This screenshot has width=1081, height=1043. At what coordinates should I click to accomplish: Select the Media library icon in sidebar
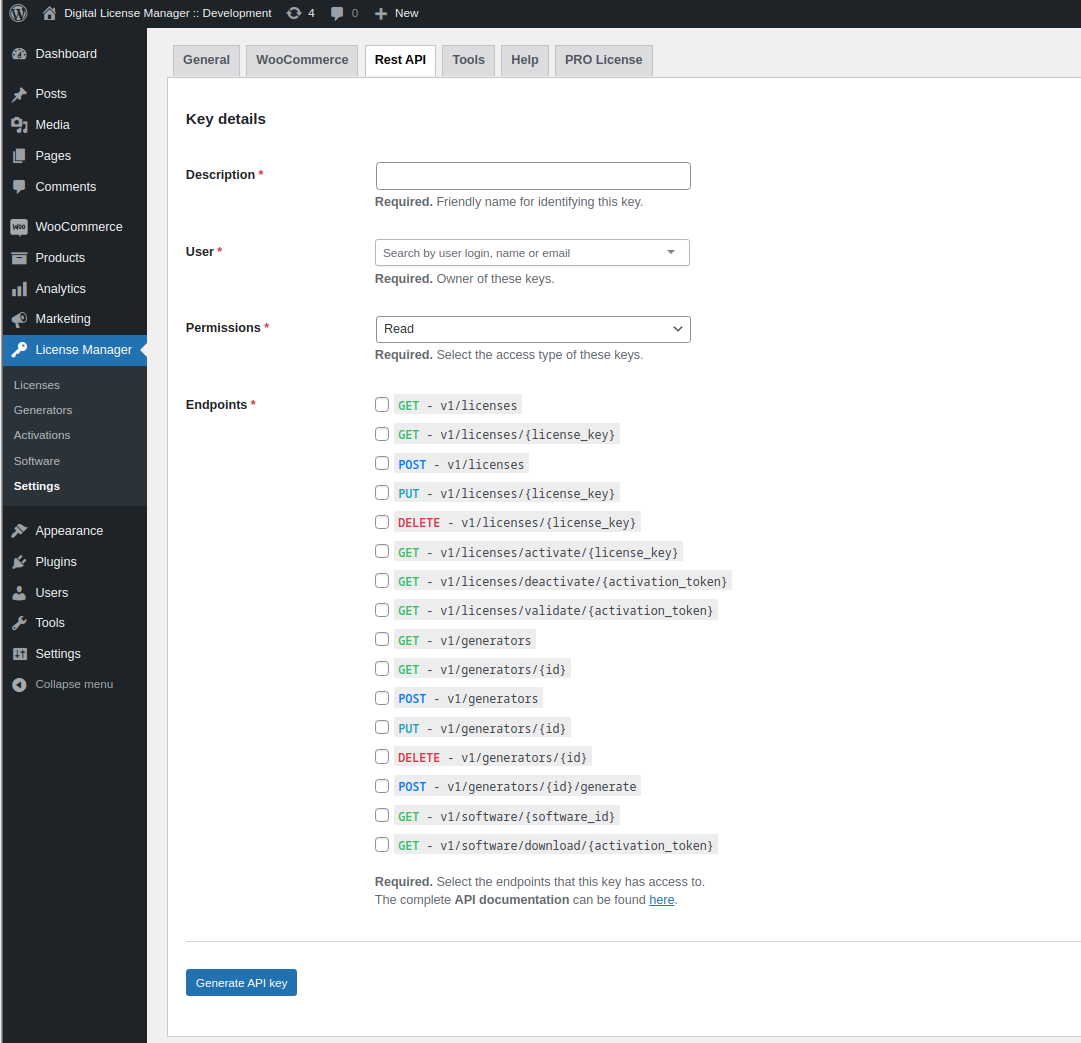click(22, 124)
